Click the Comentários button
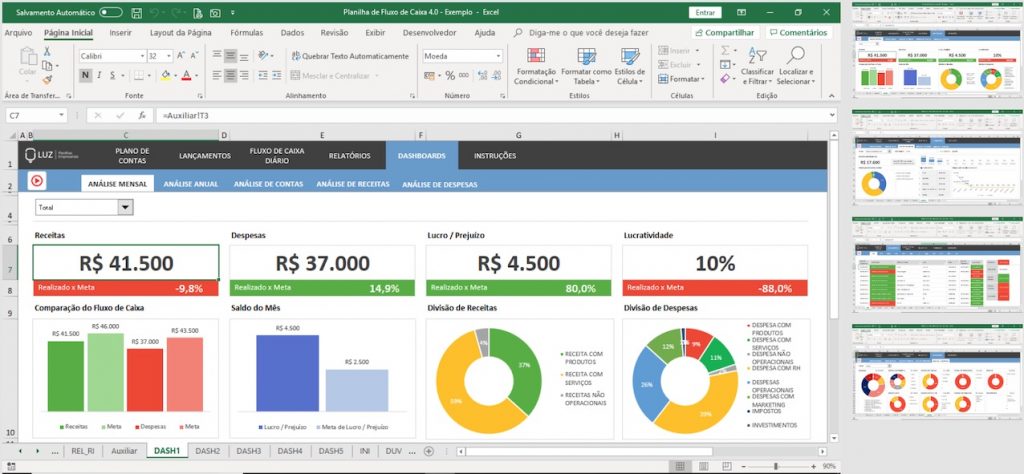The width and height of the screenshot is (1024, 474). (797, 33)
